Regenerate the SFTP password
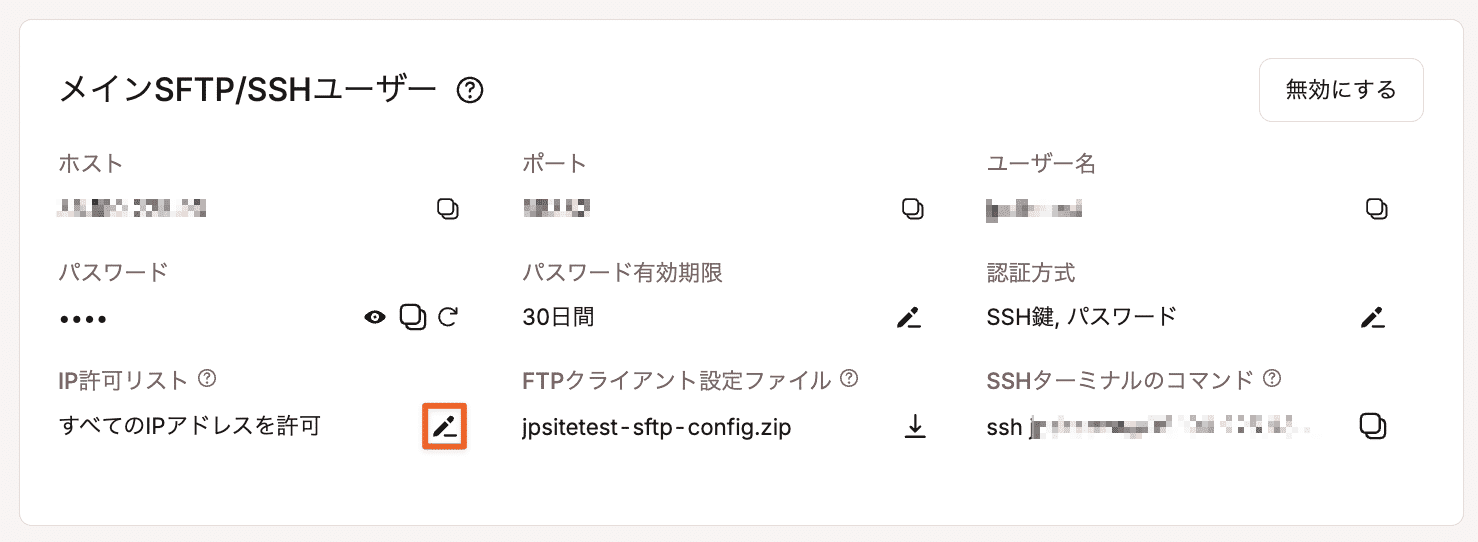Image resolution: width=1478 pixels, height=542 pixels. coord(448,317)
